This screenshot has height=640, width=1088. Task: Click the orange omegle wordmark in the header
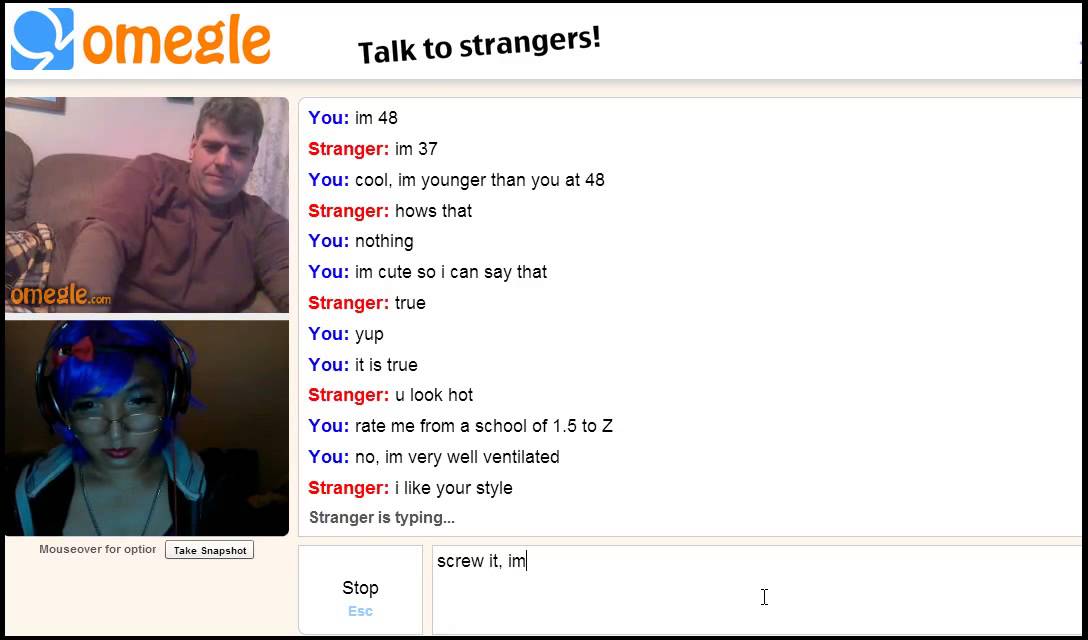pyautogui.click(x=176, y=40)
